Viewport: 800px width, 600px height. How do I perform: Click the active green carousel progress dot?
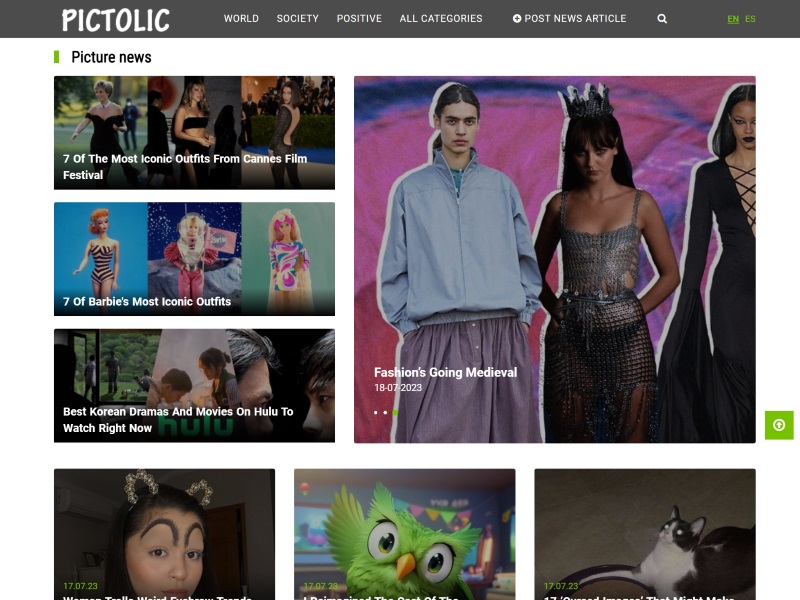click(x=395, y=412)
